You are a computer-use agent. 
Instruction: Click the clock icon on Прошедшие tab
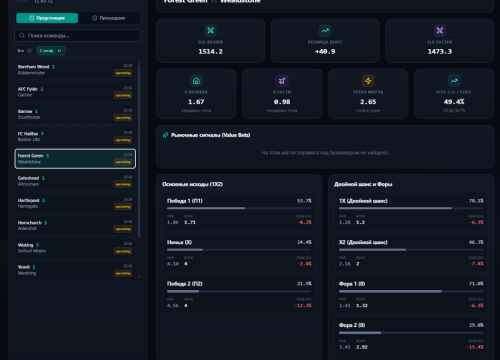click(x=95, y=18)
